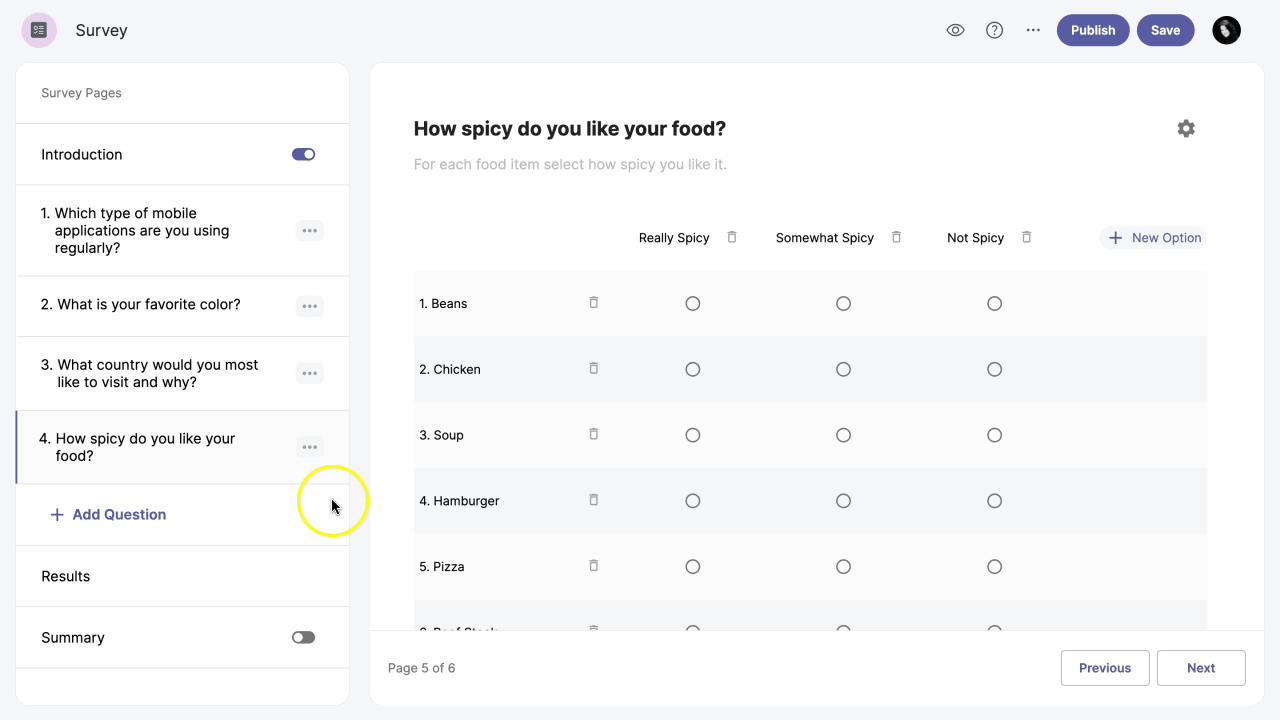The width and height of the screenshot is (1280, 720).
Task: Delete the Somewhat Spicy column option
Action: [896, 237]
